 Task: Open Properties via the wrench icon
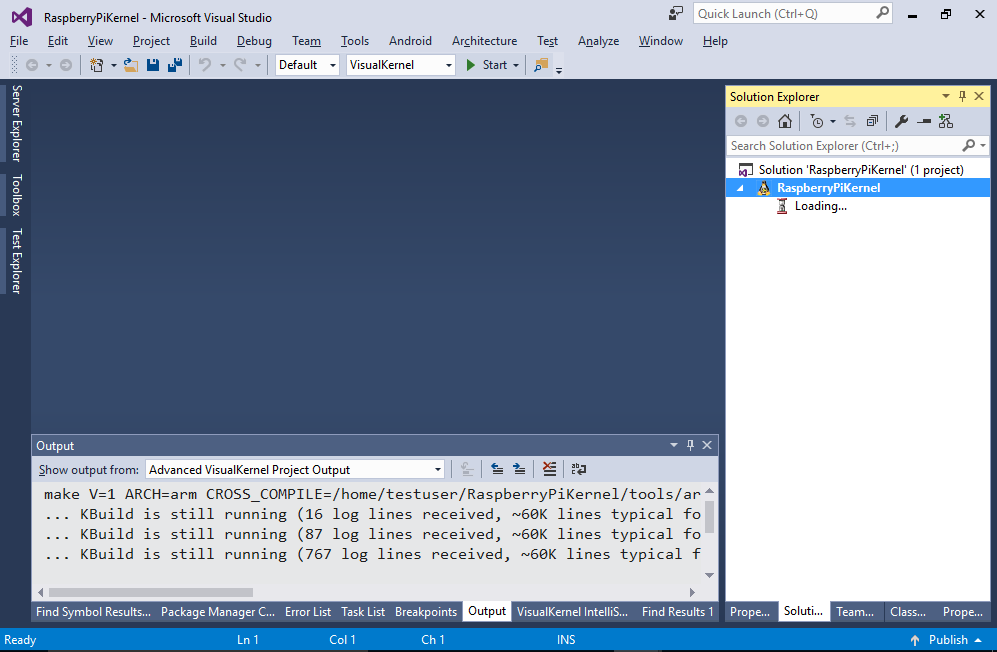901,121
